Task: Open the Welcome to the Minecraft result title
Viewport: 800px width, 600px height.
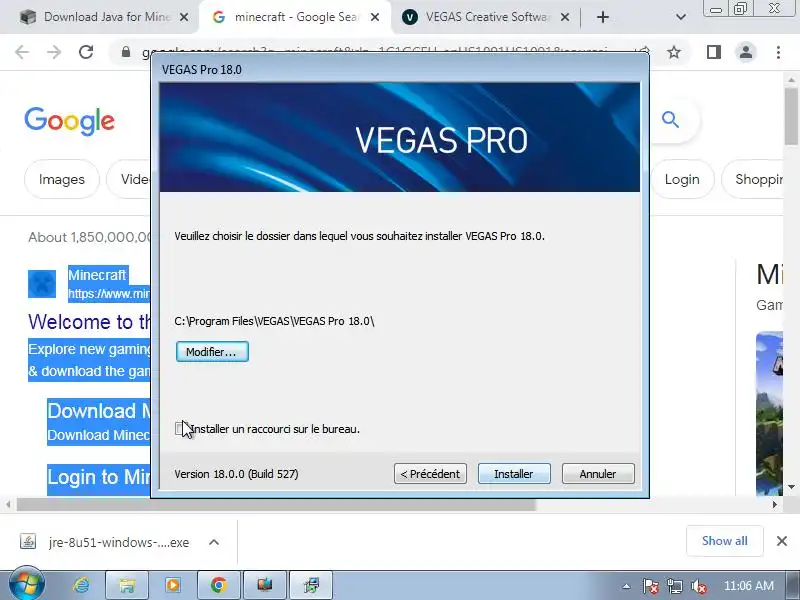Action: tap(89, 322)
